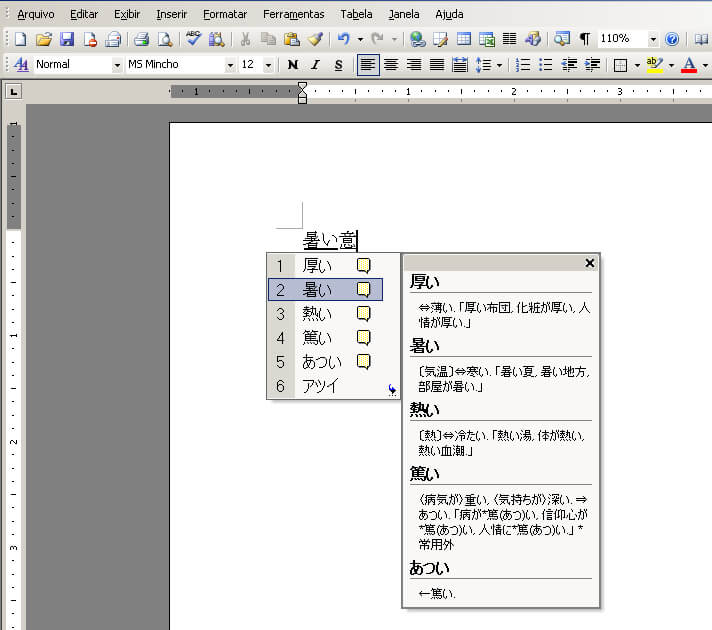Toggle center text alignment
712x630 pixels.
click(x=391, y=64)
